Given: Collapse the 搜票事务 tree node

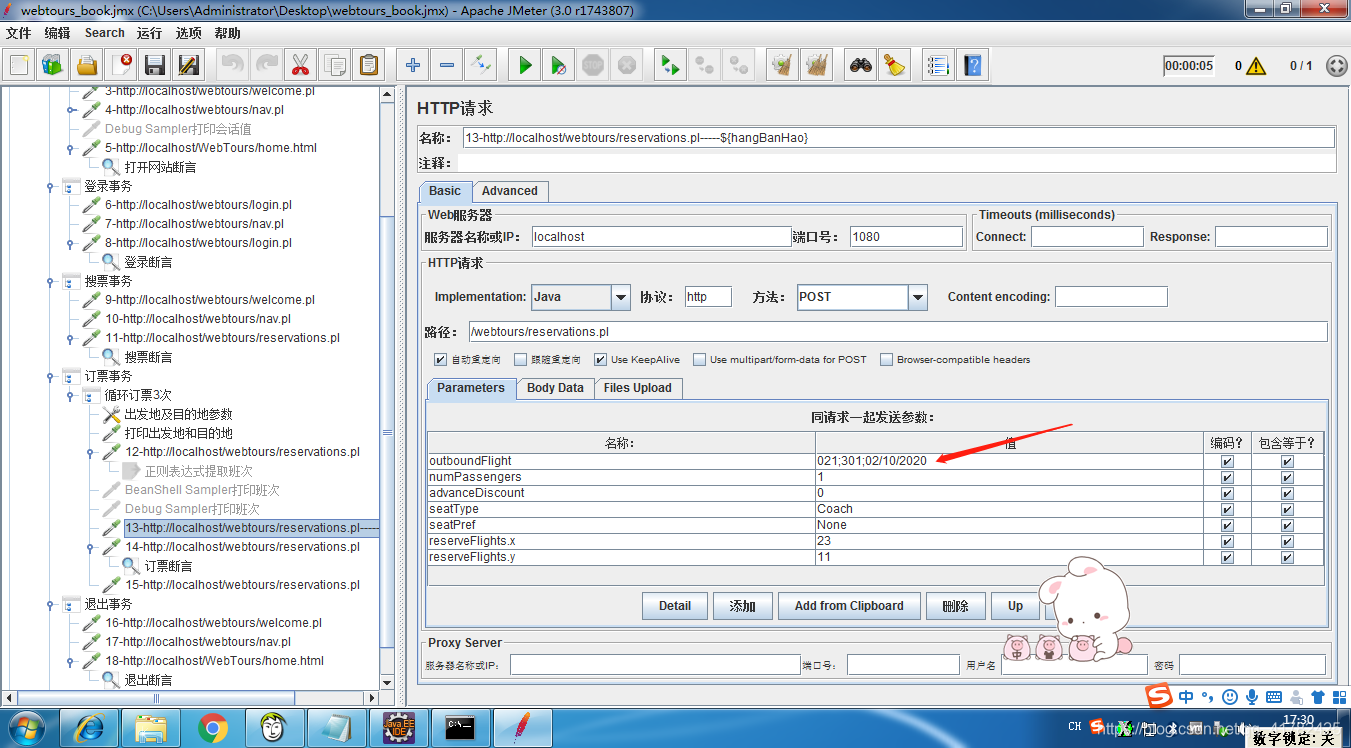Looking at the screenshot, I should pyautogui.click(x=50, y=282).
